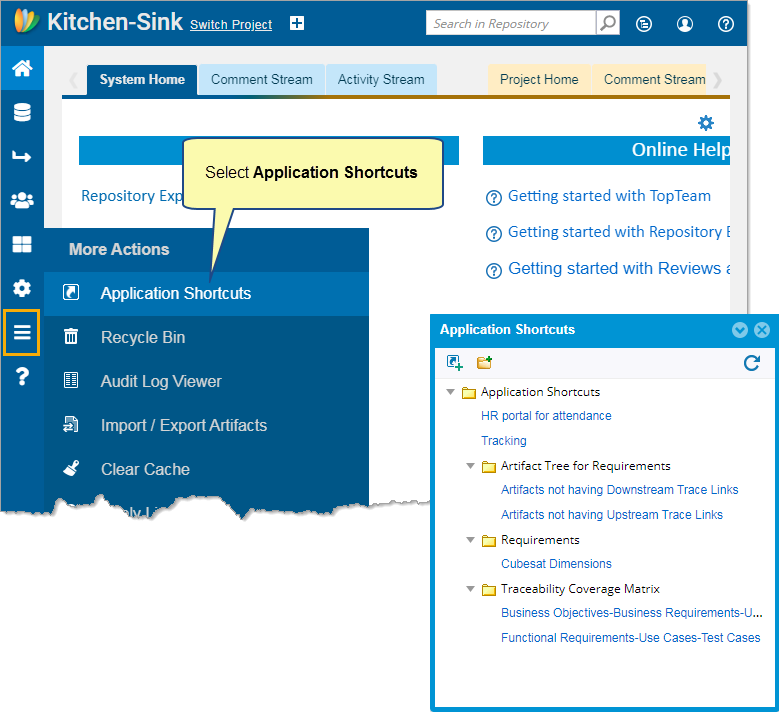Select Import / Export Artifacts
The width and height of the screenshot is (779, 712).
point(206,425)
